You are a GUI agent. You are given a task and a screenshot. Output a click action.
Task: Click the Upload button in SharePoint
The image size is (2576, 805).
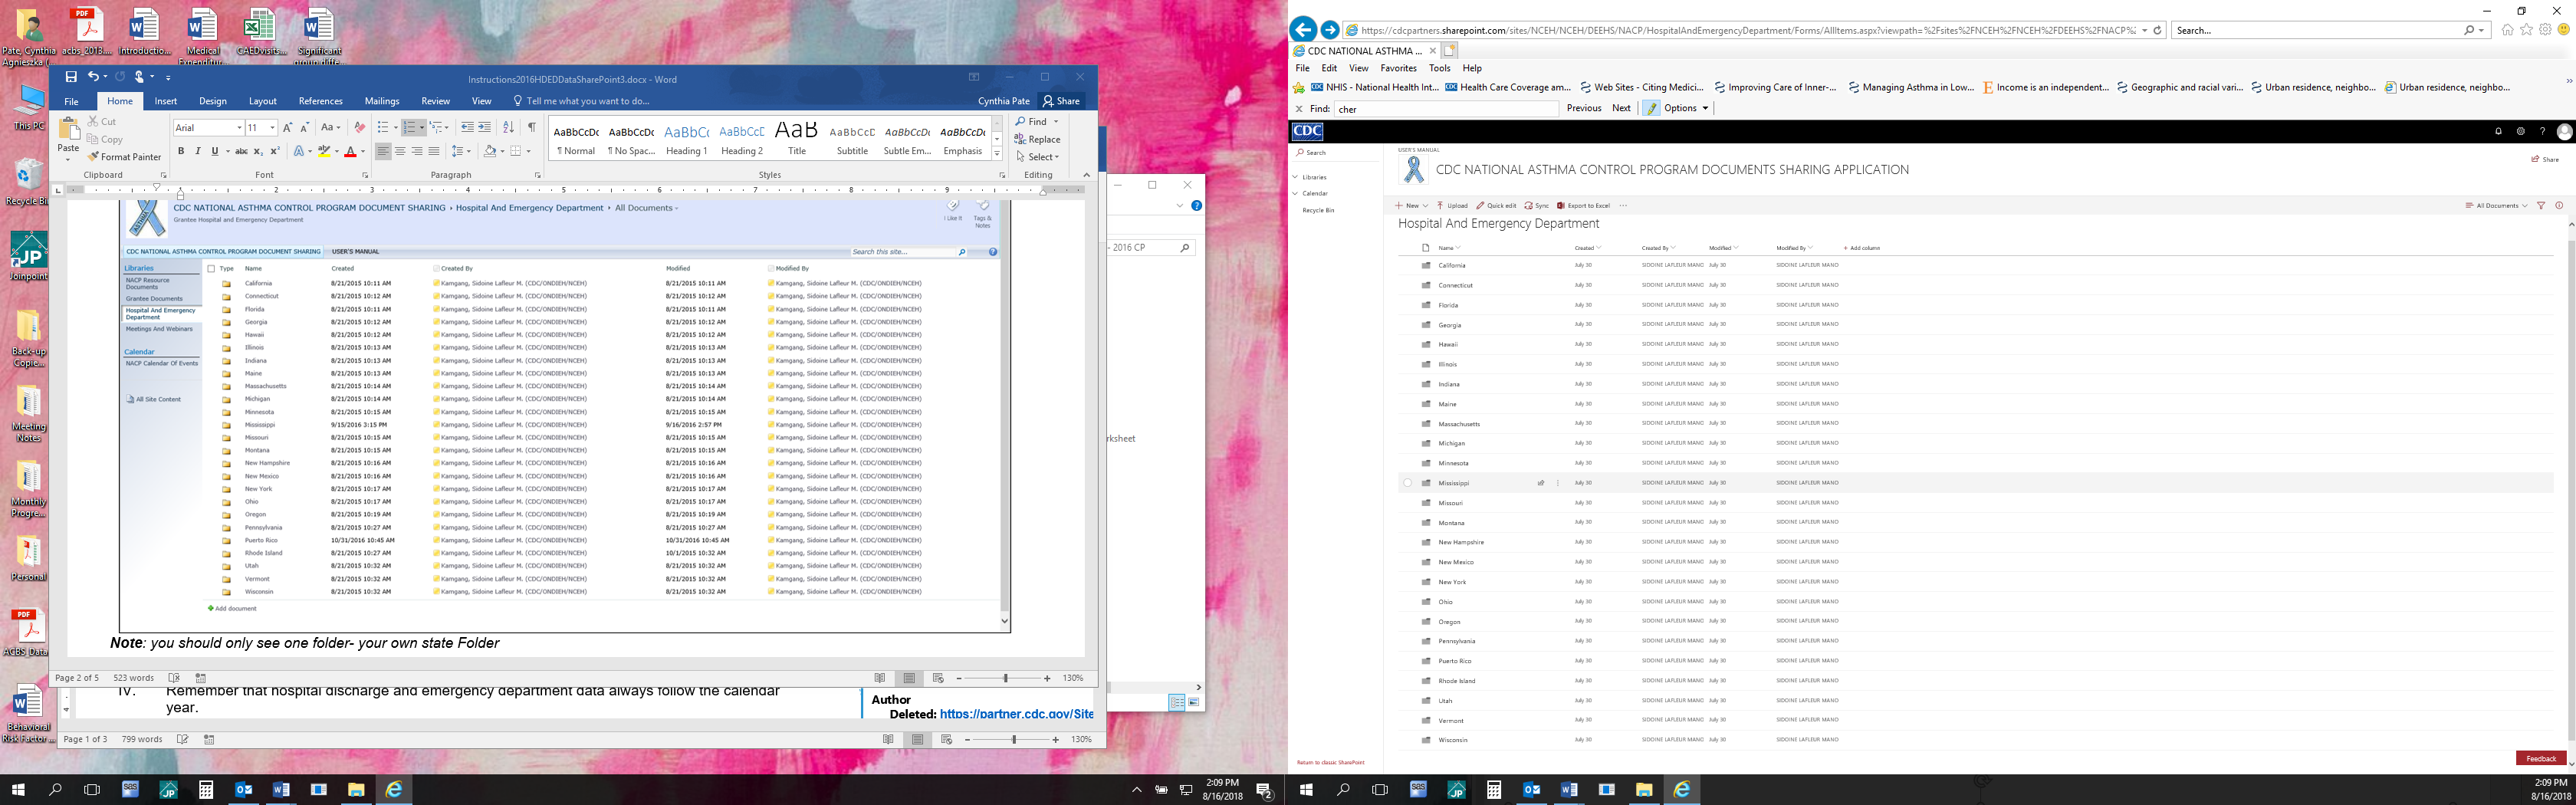pyautogui.click(x=1453, y=206)
